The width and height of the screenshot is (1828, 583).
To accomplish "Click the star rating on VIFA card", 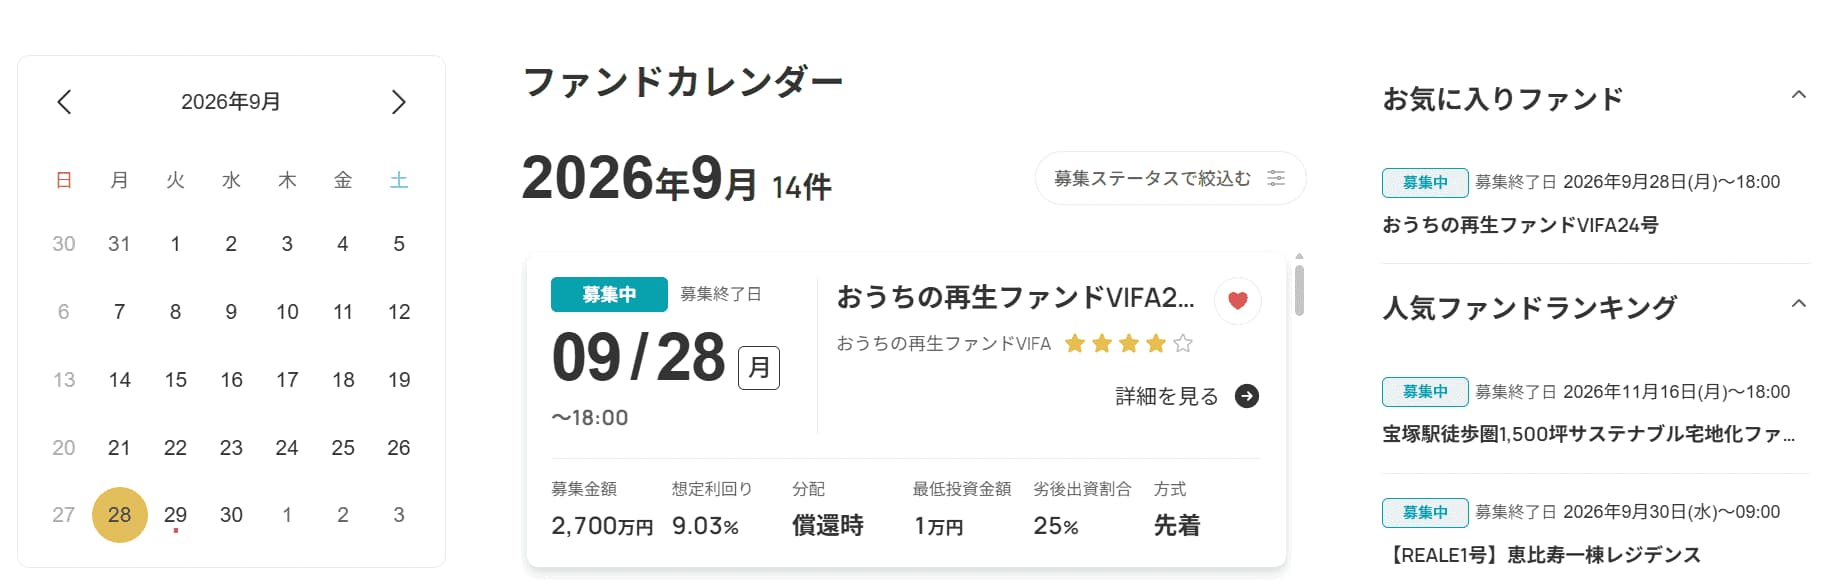I will pos(1128,344).
